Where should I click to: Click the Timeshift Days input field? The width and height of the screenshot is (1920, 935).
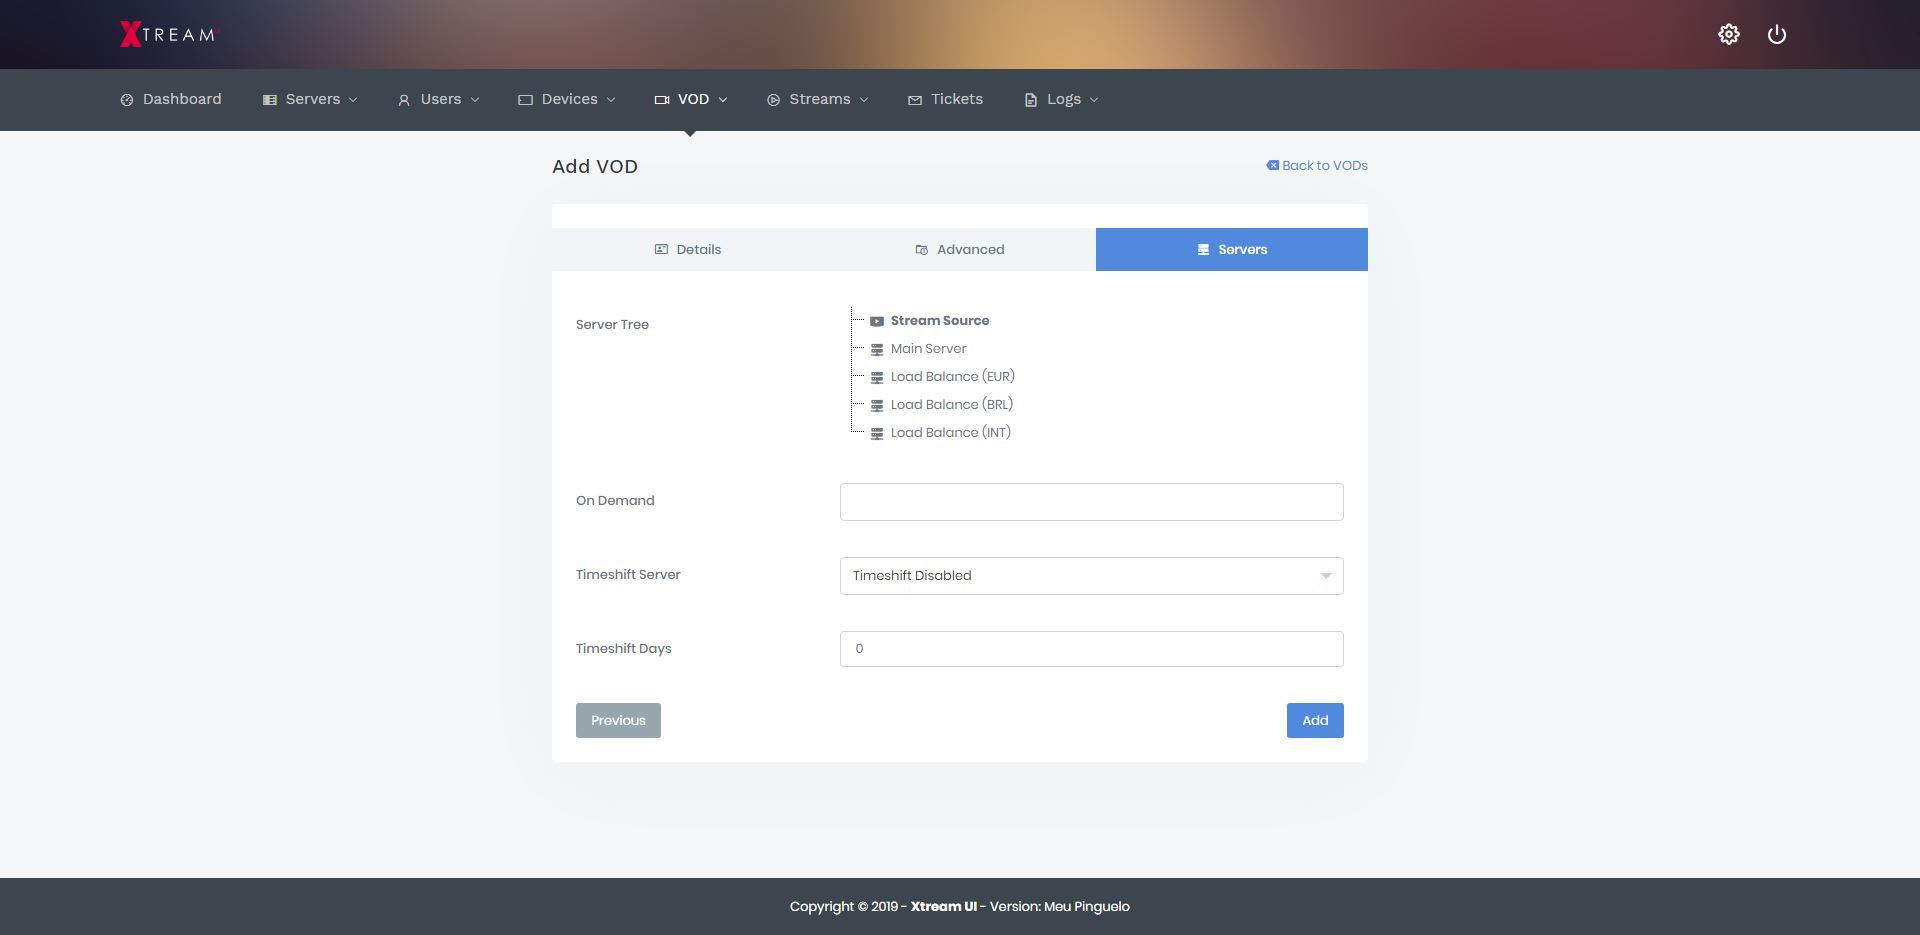(1091, 649)
